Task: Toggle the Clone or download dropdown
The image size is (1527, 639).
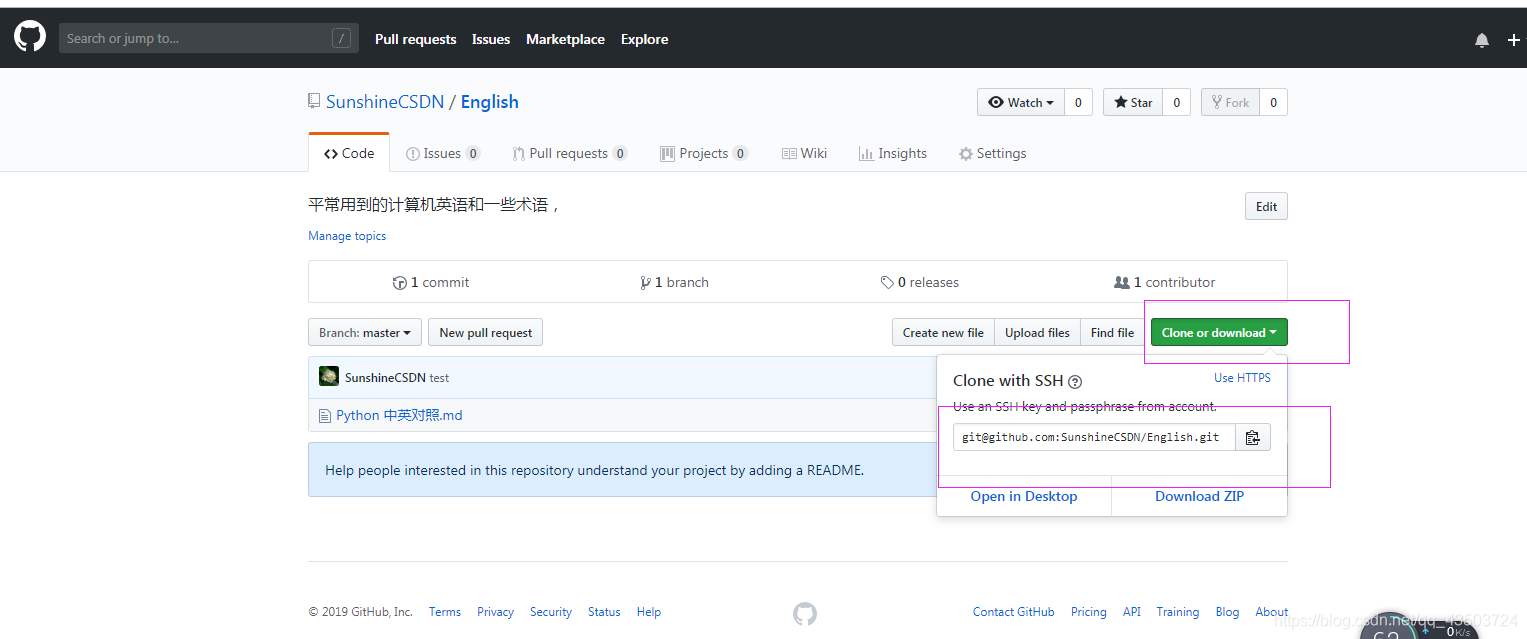Action: click(1219, 332)
